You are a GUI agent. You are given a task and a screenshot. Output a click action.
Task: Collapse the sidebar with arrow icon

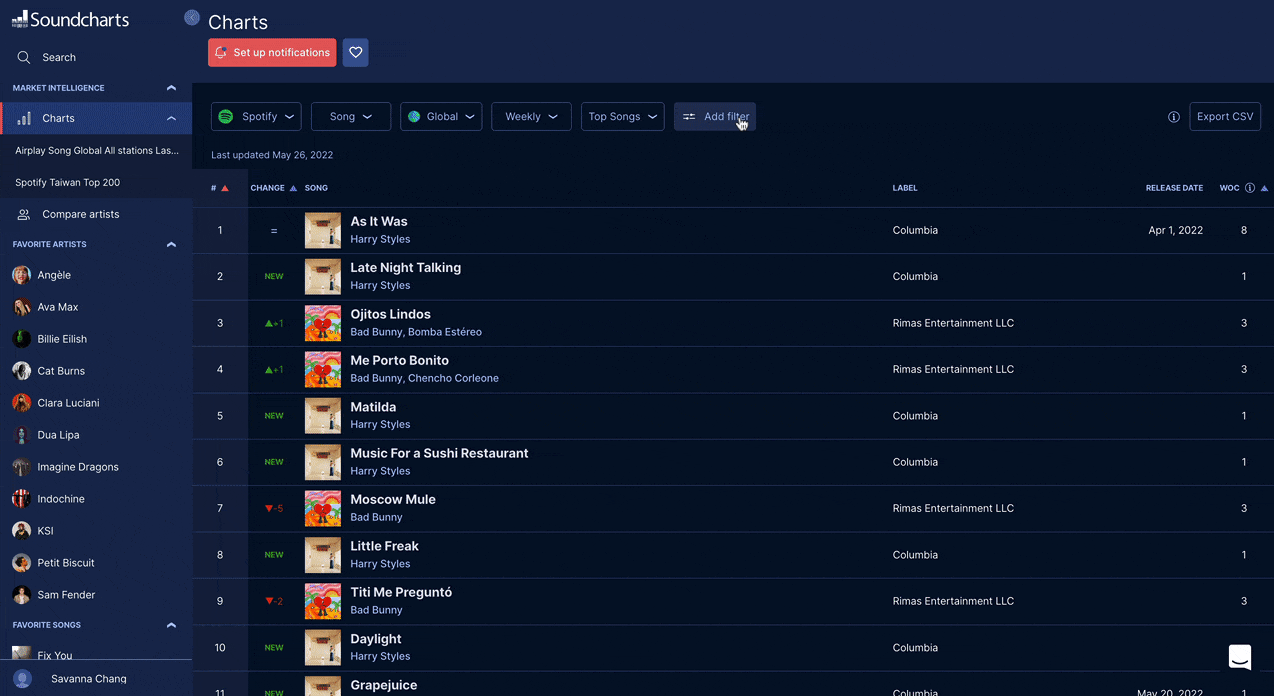point(192,17)
